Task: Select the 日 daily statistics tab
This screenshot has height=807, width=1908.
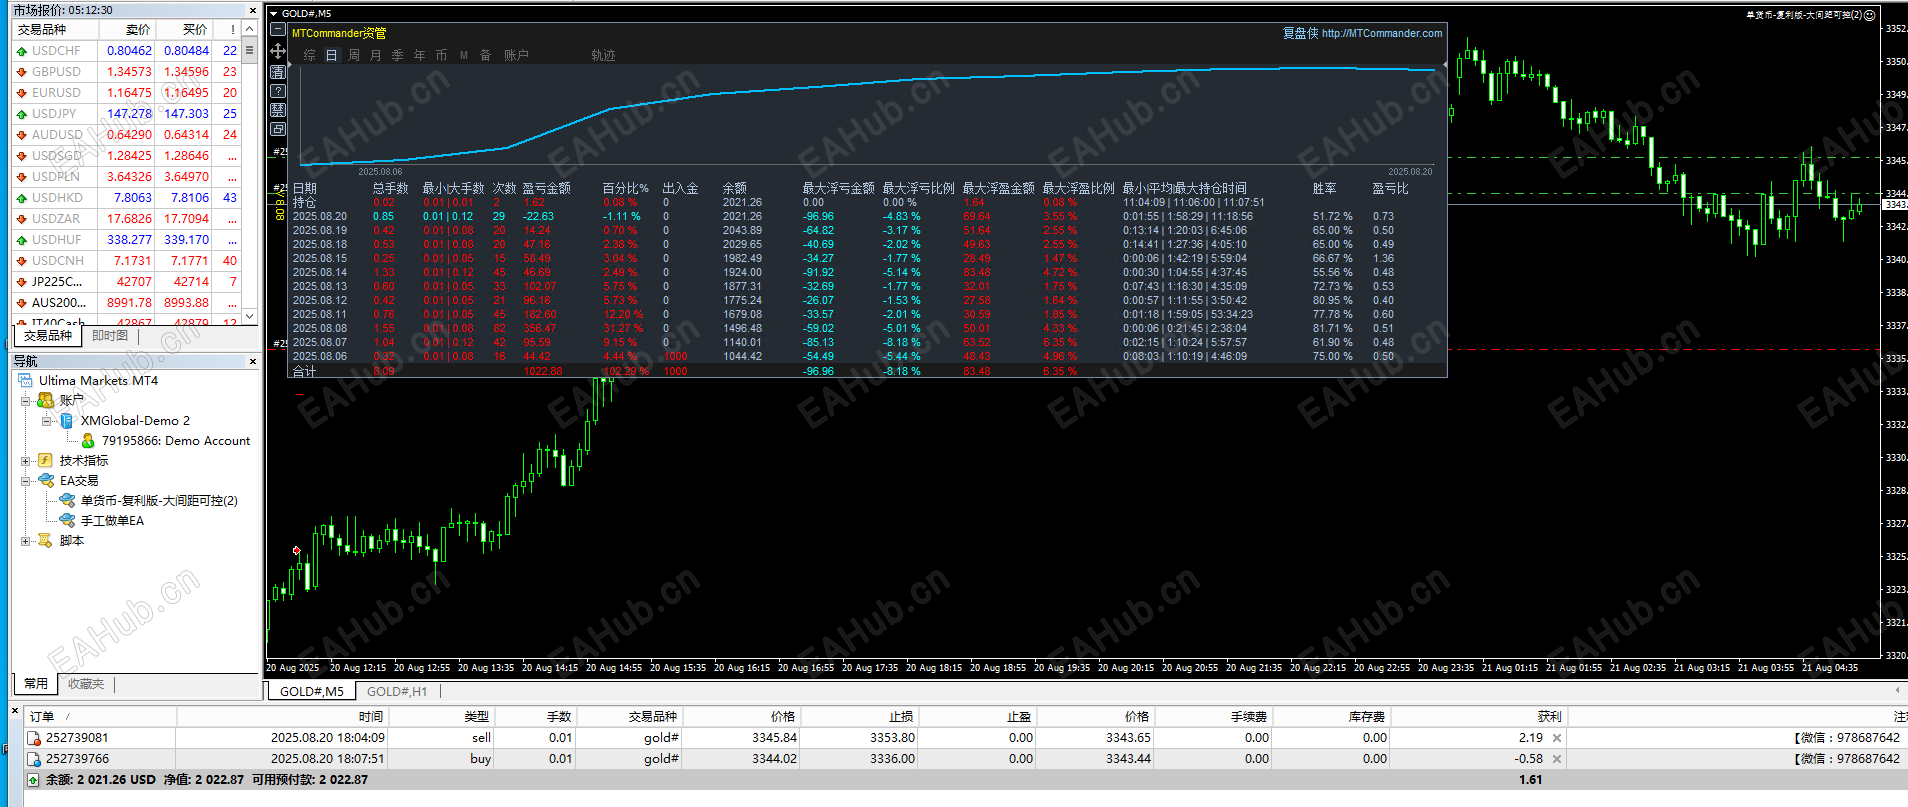Action: tap(331, 55)
